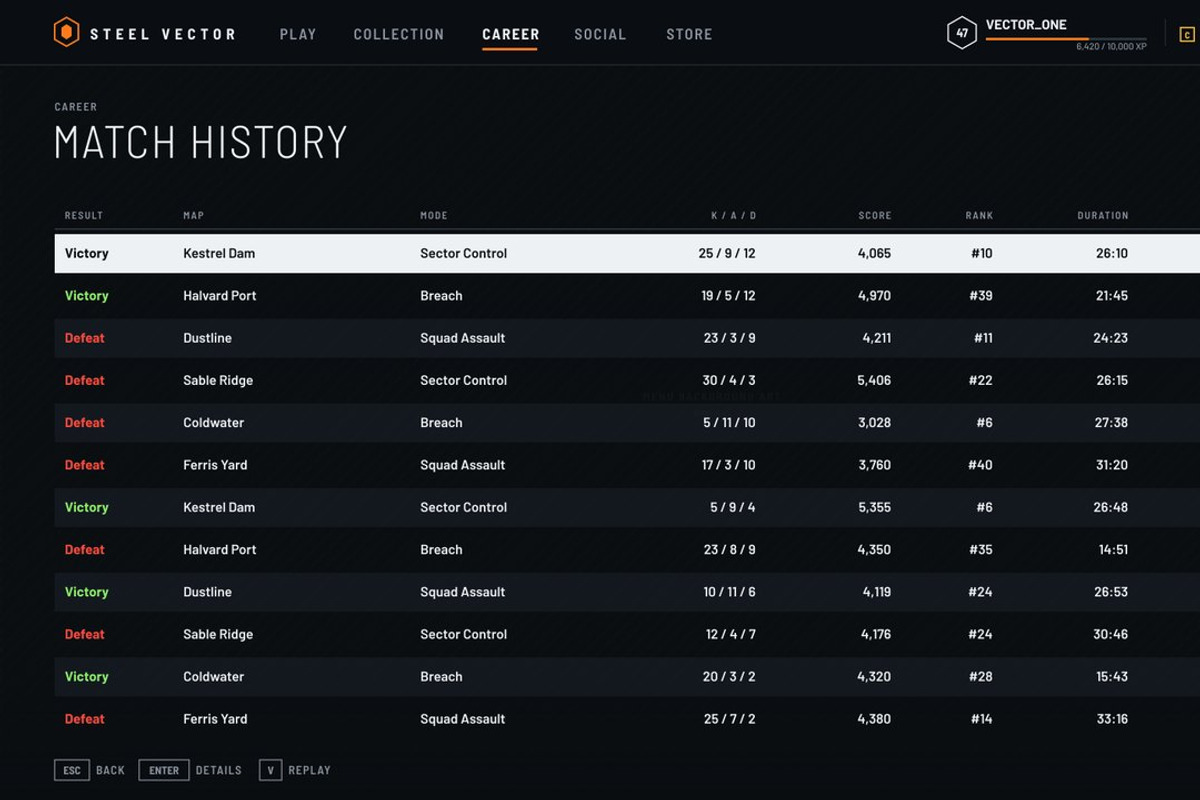Click the 4,320 score value
This screenshot has width=1200, height=800.
click(x=874, y=677)
